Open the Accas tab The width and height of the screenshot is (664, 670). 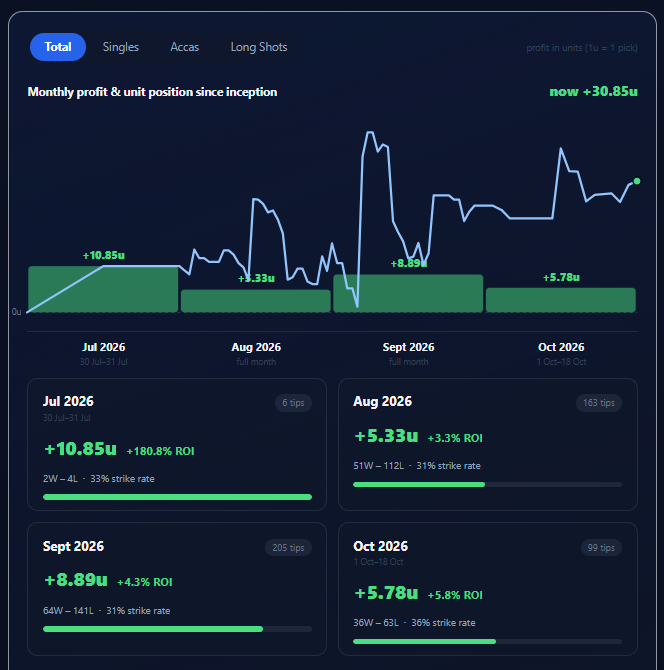185,47
